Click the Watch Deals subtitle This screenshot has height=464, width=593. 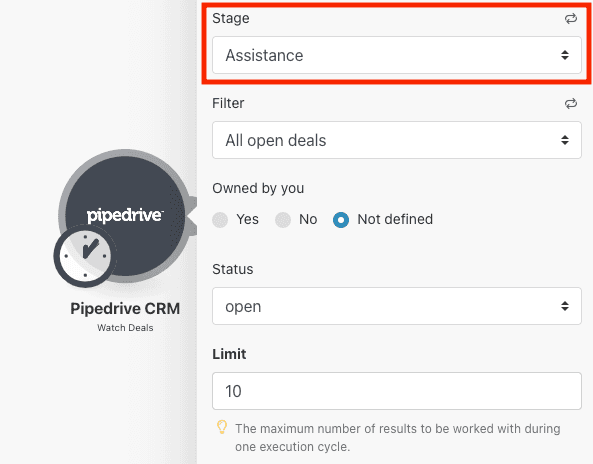[x=125, y=328]
